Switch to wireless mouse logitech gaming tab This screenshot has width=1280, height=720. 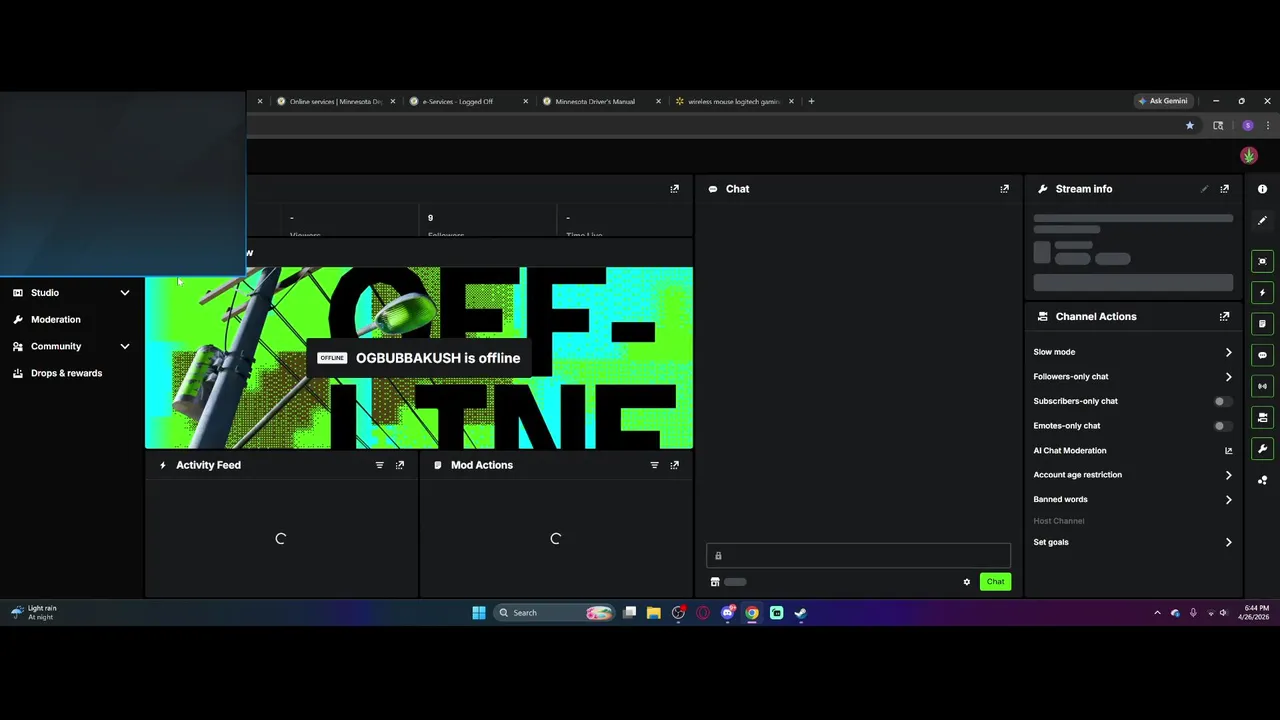(x=734, y=101)
